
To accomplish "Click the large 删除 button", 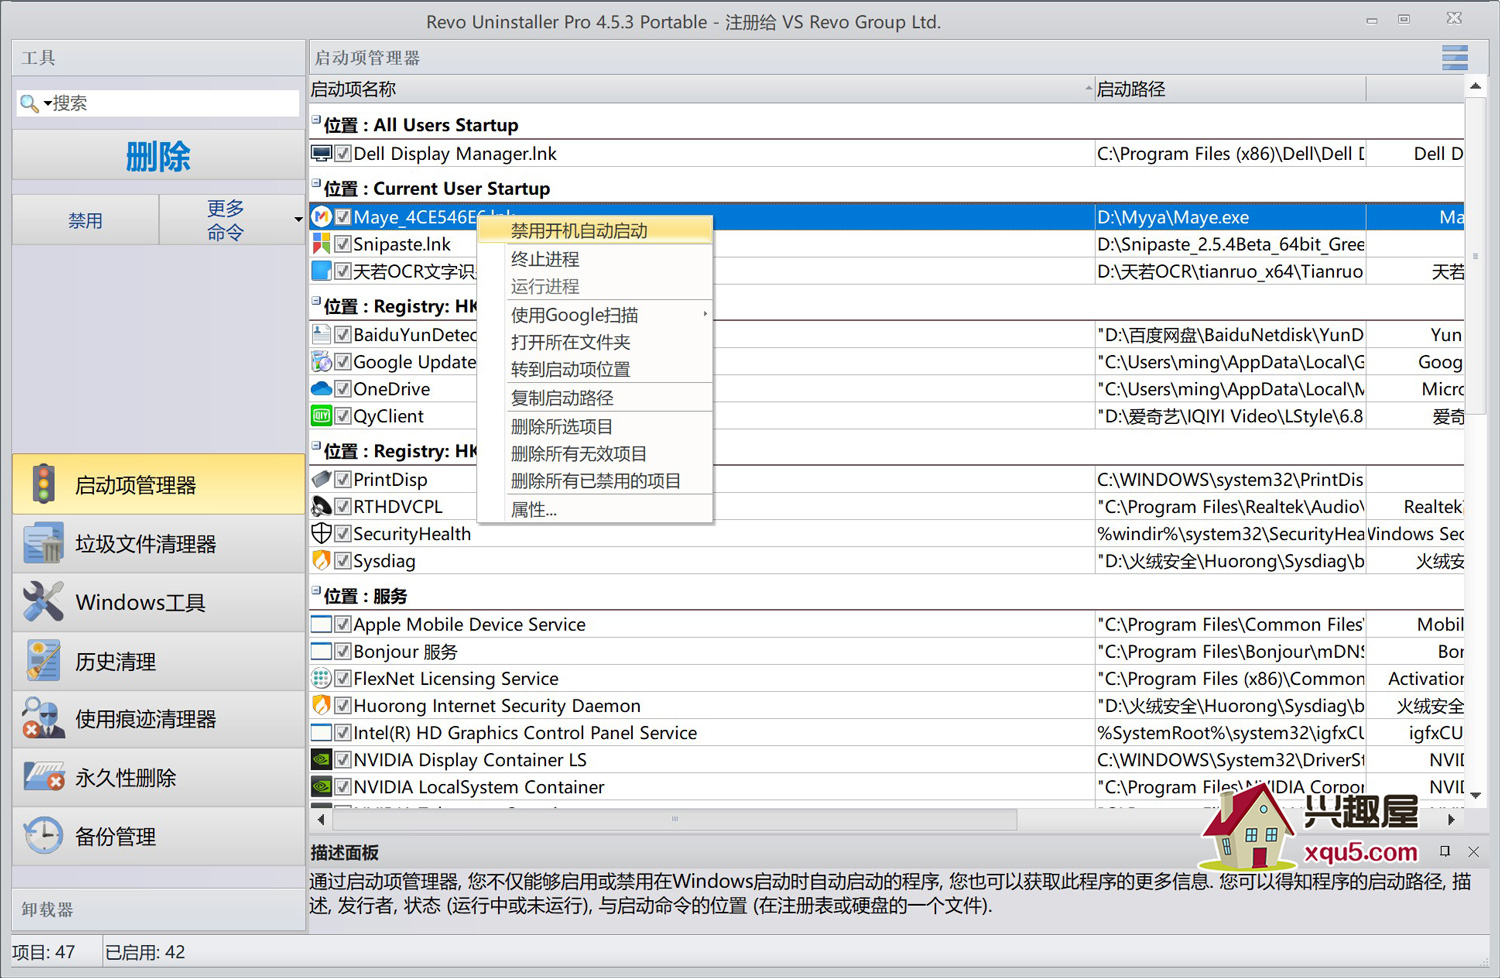I will click(158, 155).
